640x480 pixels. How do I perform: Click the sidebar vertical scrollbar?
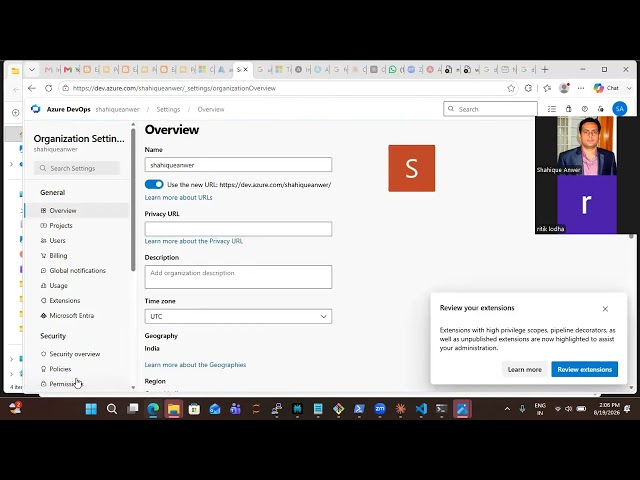click(x=133, y=200)
